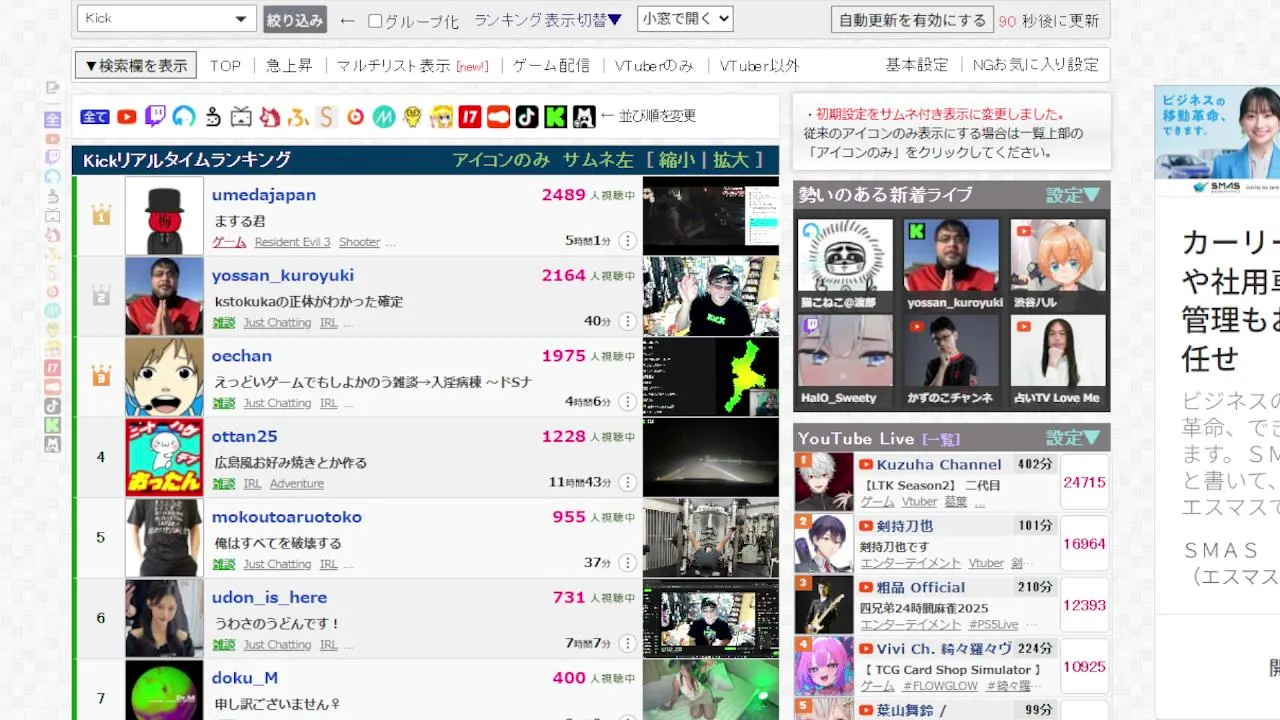Click ottan25 Adventure tag
The height and width of the screenshot is (720, 1280).
click(x=297, y=484)
